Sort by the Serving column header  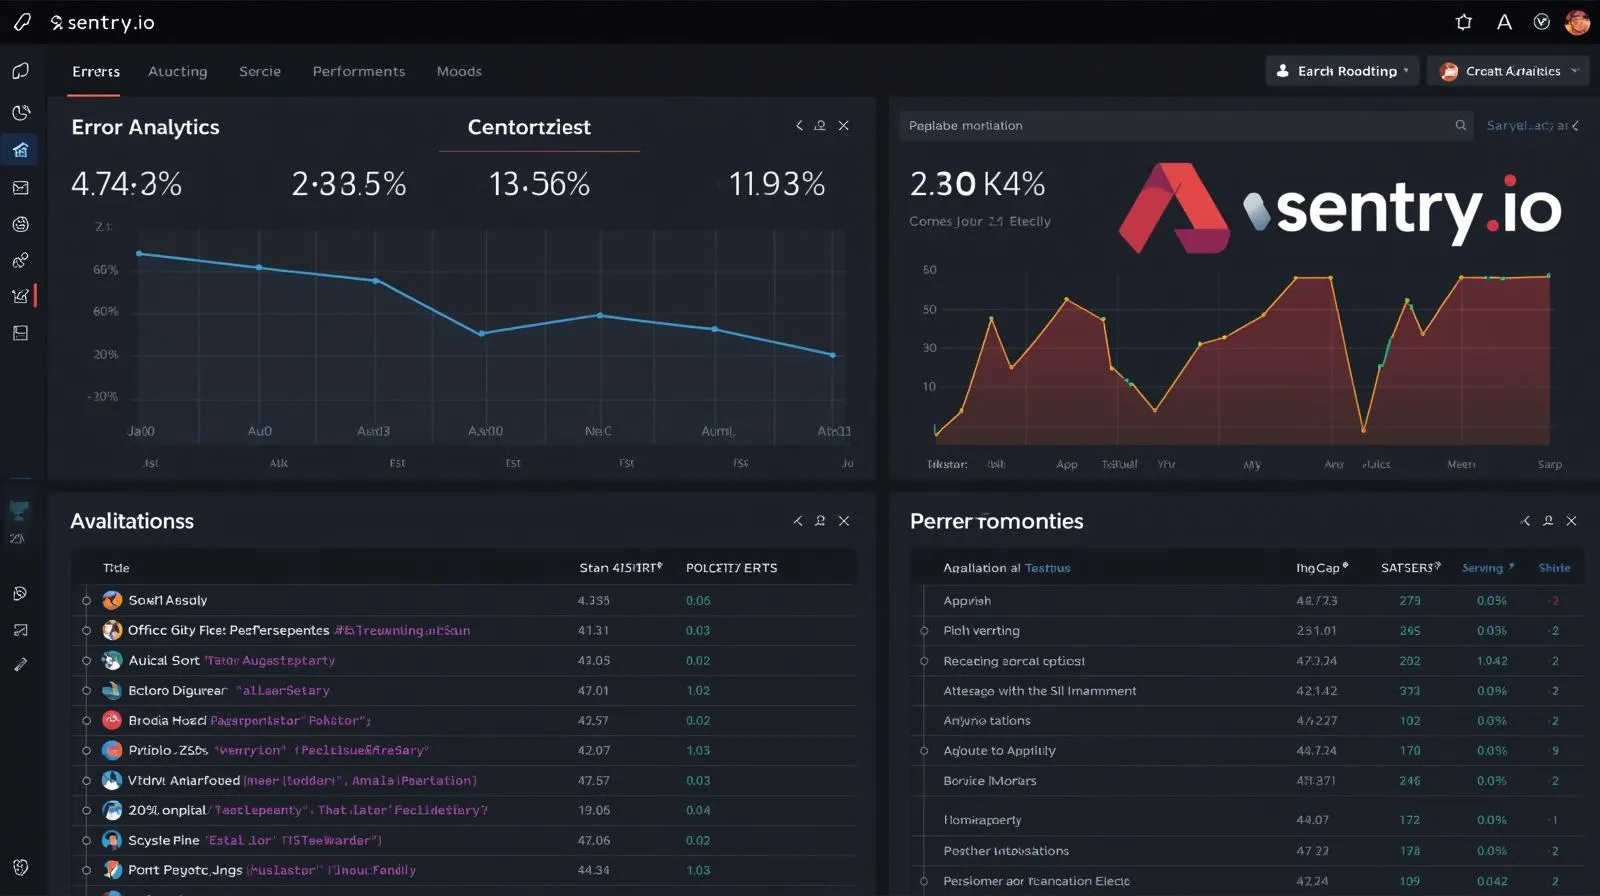1487,567
